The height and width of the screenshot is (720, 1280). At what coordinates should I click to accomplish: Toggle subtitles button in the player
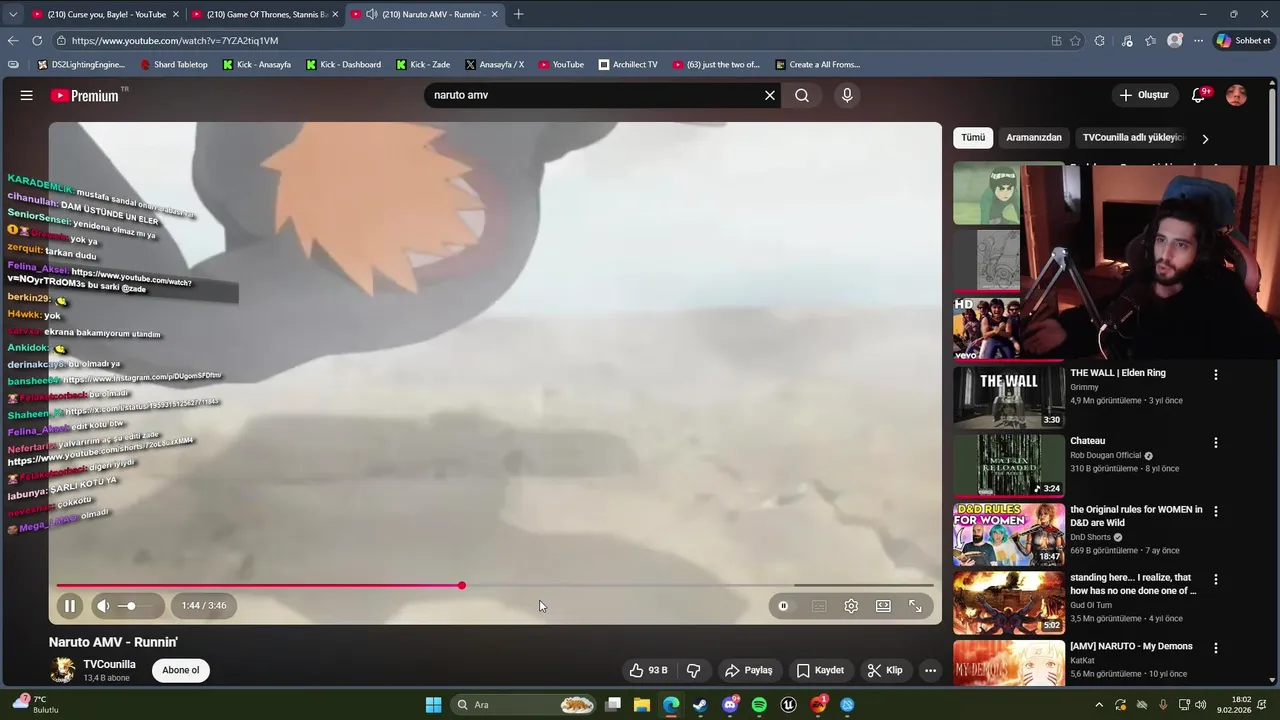pyautogui.click(x=819, y=605)
